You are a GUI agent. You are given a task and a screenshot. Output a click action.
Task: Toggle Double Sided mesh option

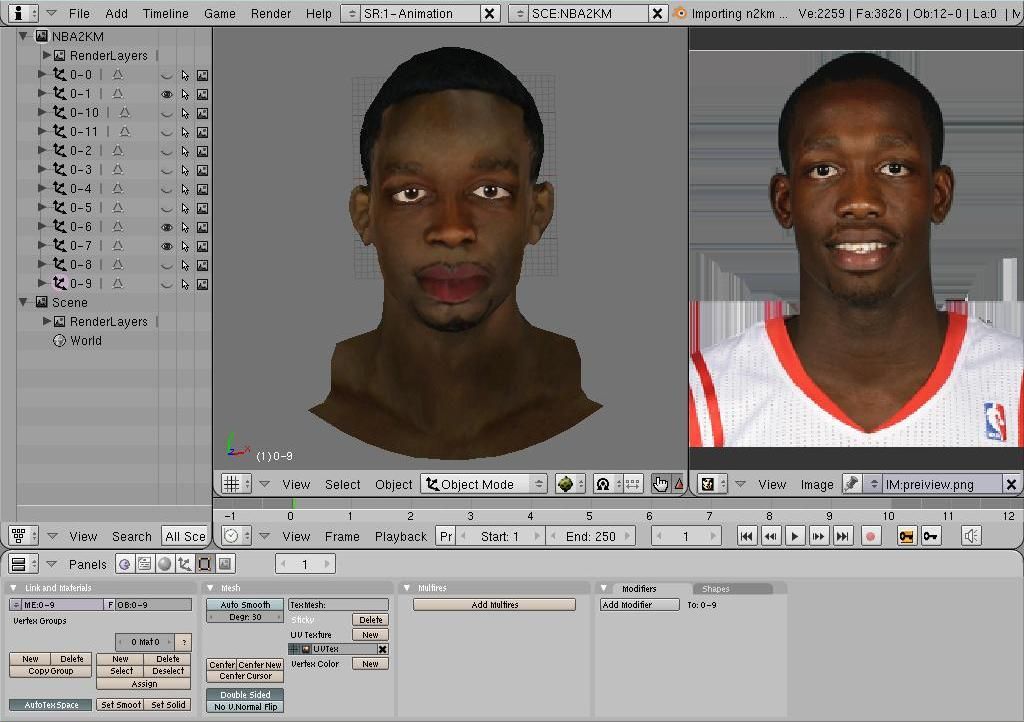tap(245, 694)
